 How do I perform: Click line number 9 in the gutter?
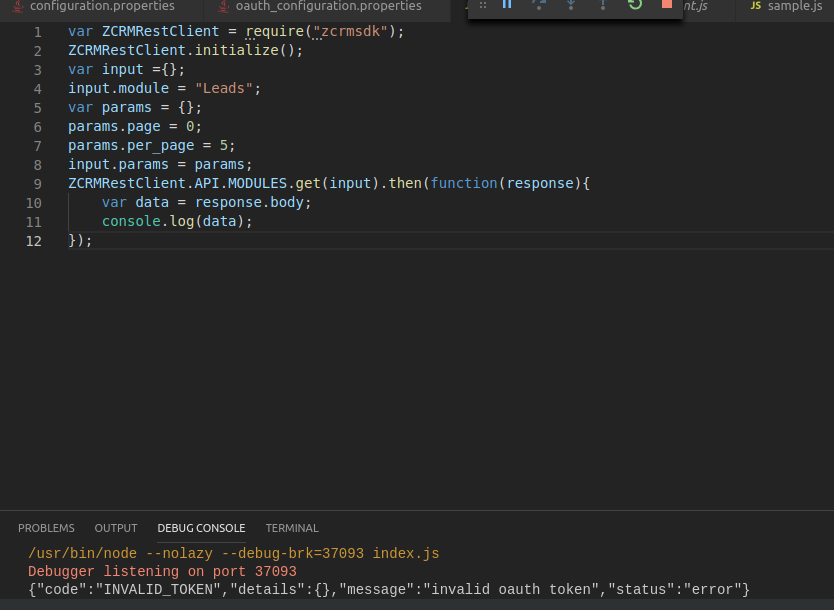pyautogui.click(x=38, y=184)
